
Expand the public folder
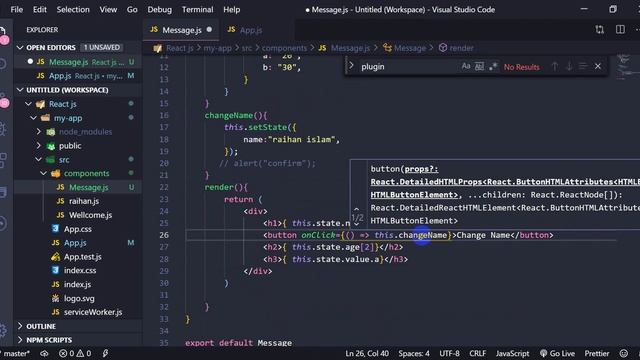[39, 146]
